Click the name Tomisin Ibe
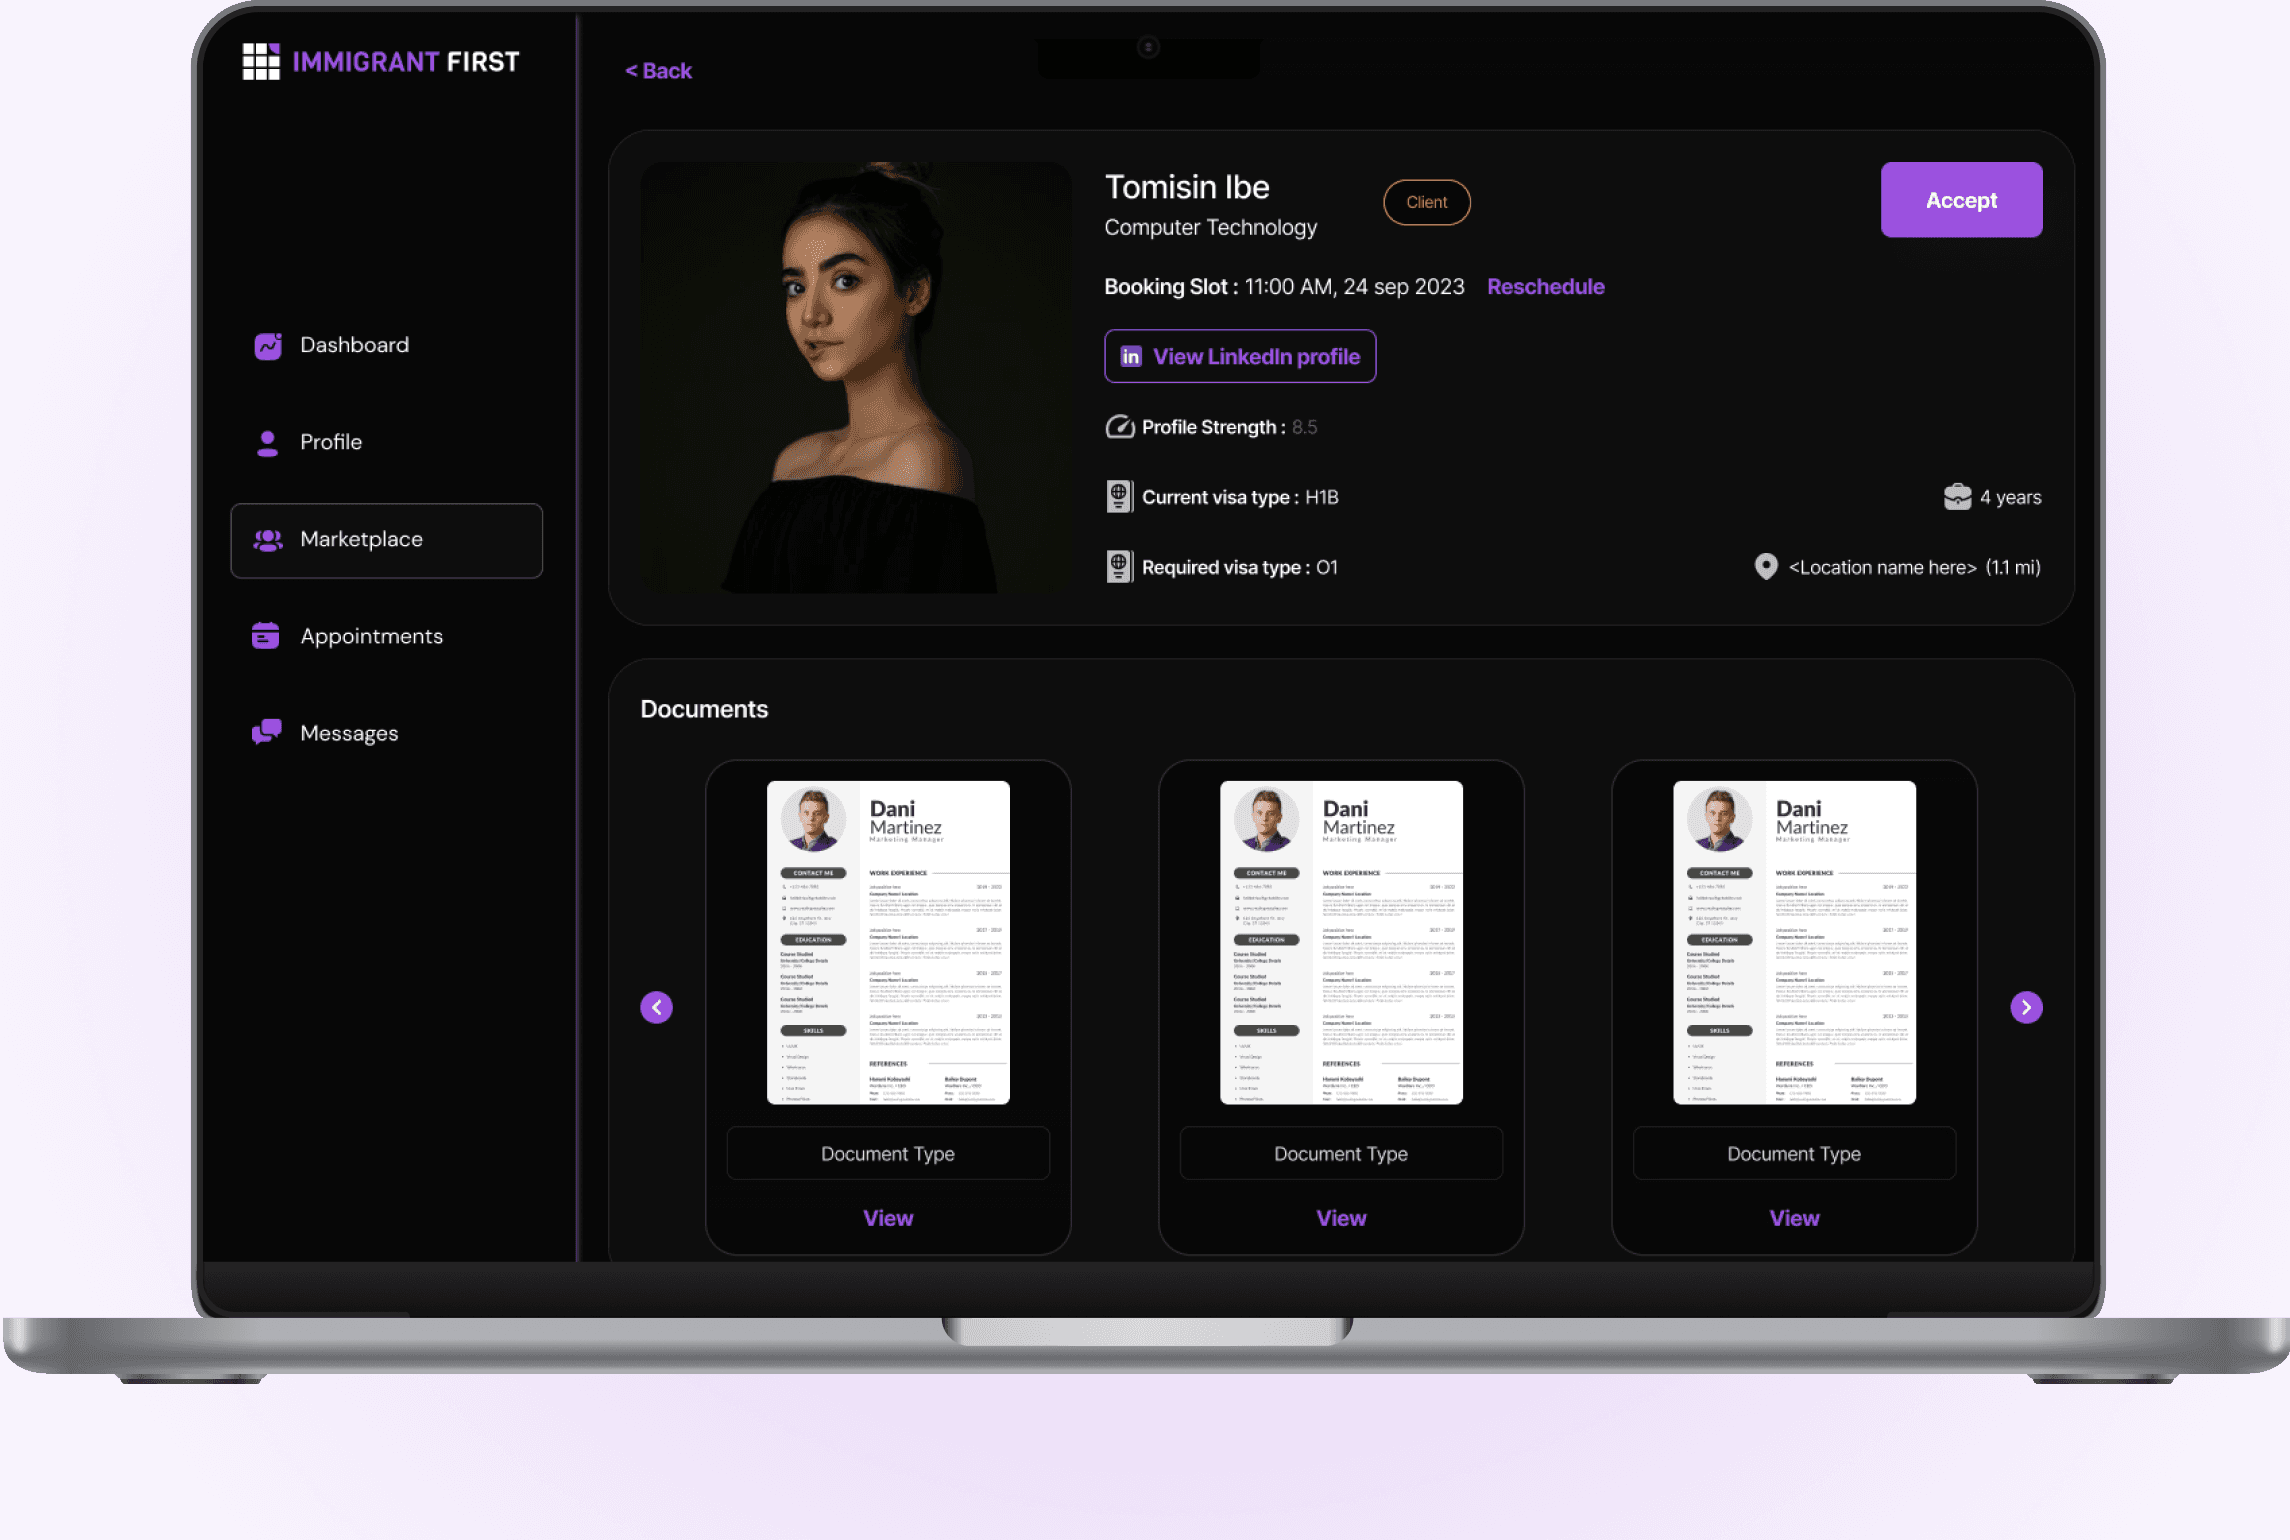2290x1540 pixels. click(x=1187, y=187)
